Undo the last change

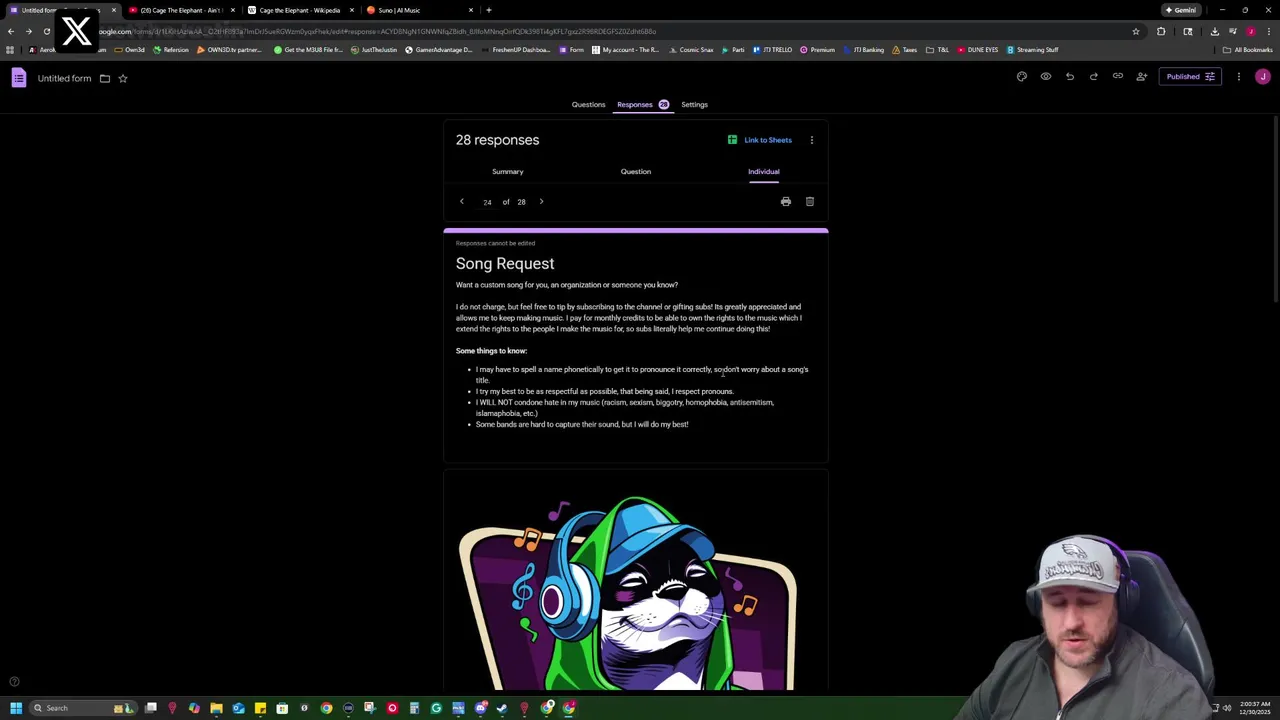(x=1070, y=77)
